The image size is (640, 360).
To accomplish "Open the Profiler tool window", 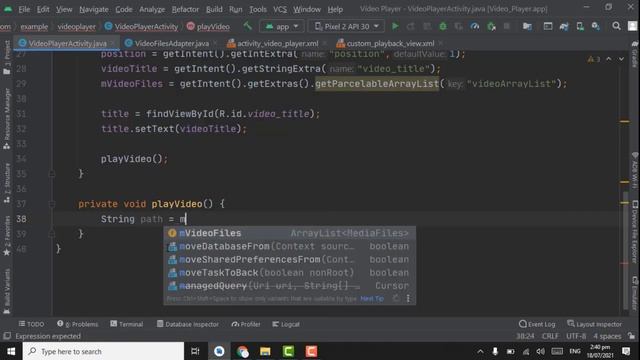I will (x=246, y=324).
